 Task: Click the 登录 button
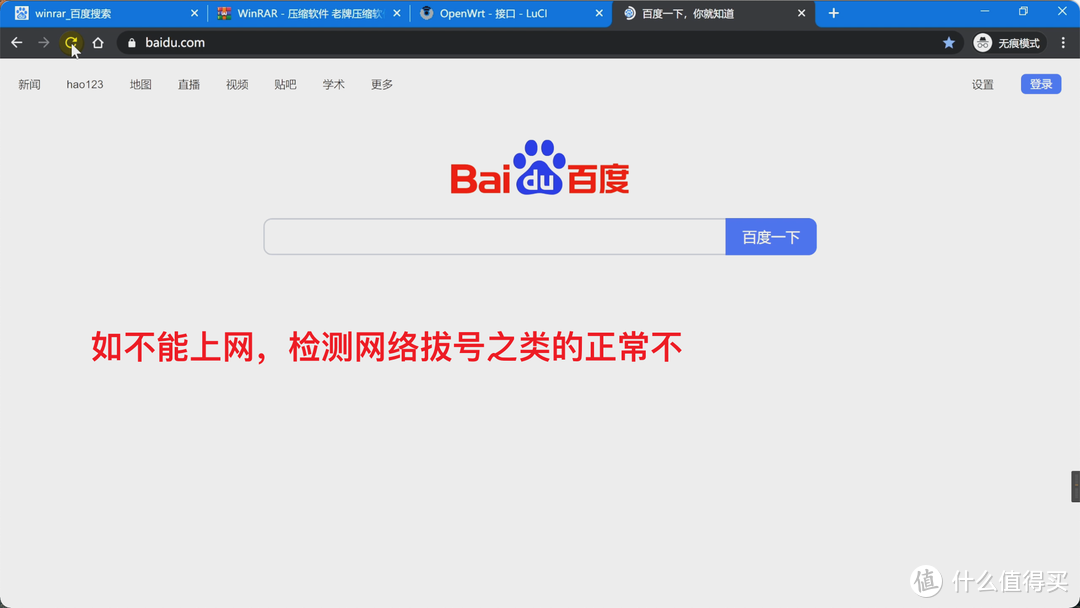1041,84
